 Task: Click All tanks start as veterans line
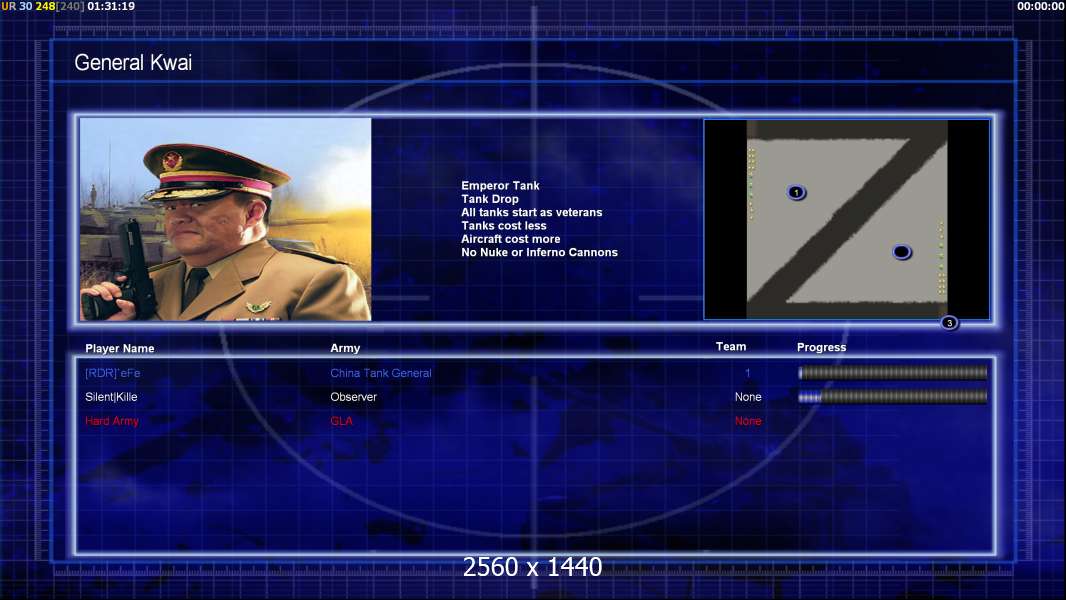click(x=532, y=212)
